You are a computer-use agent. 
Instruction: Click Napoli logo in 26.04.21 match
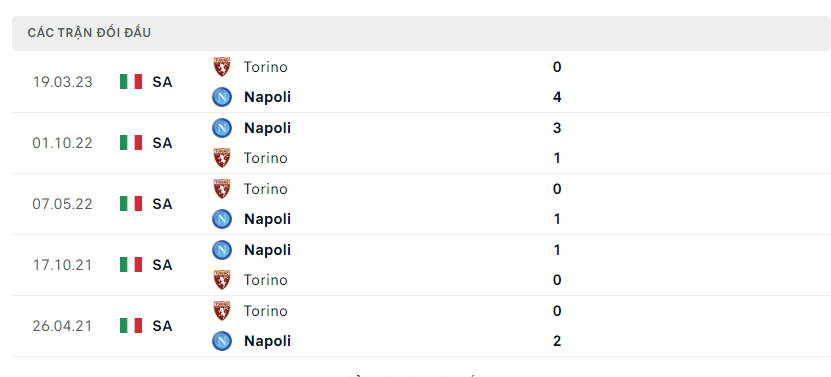coord(222,341)
